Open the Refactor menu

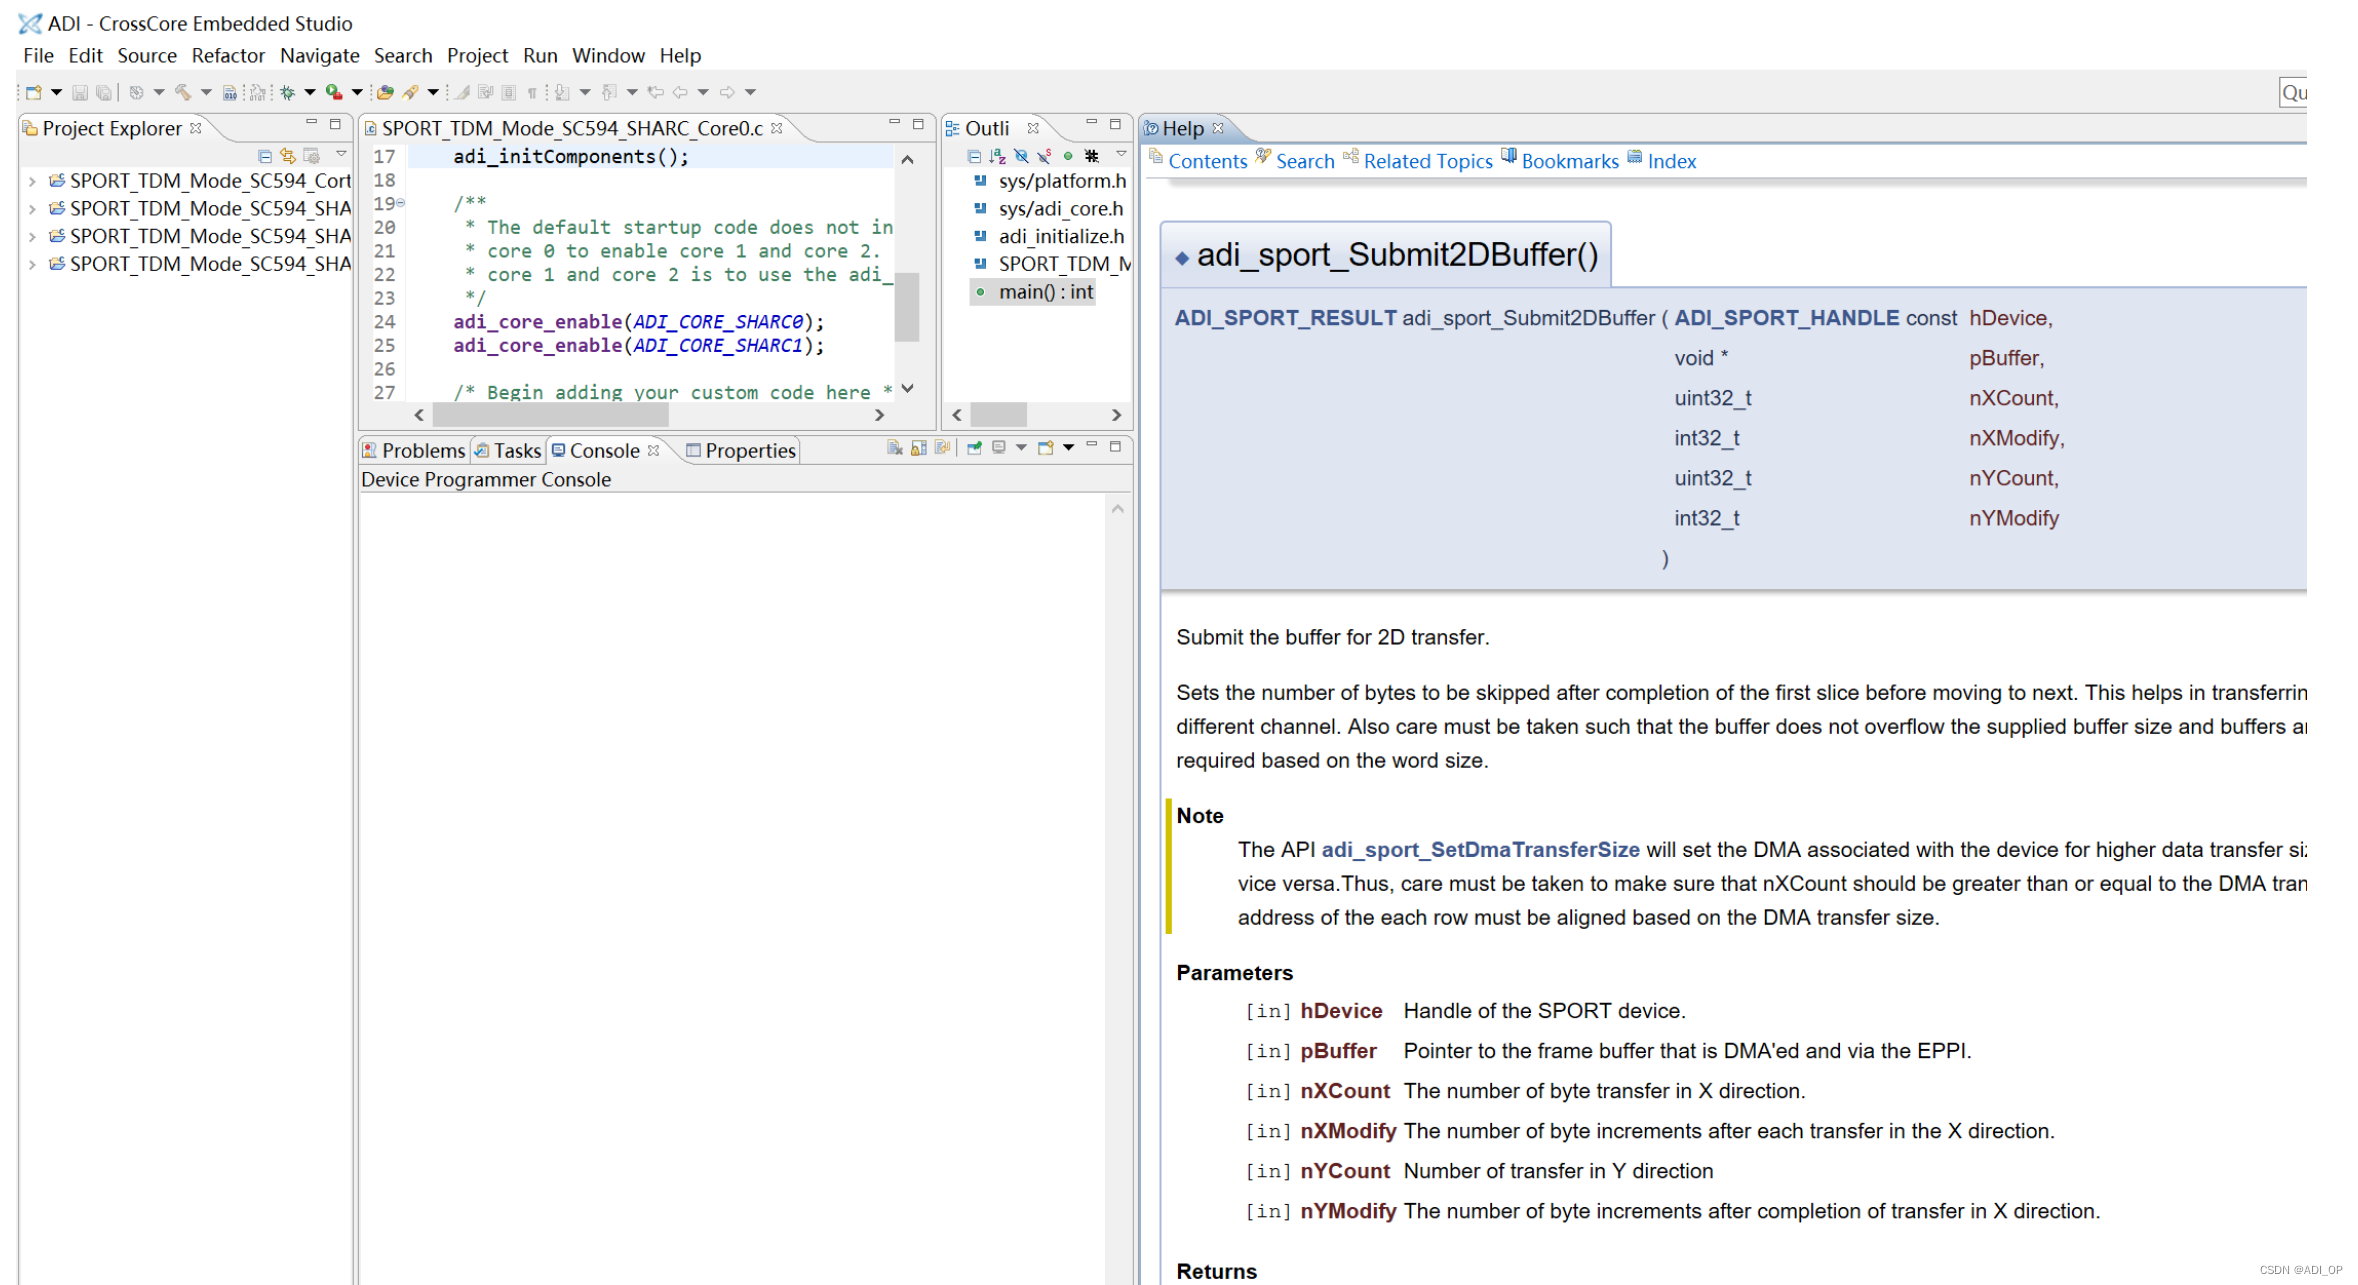click(228, 56)
